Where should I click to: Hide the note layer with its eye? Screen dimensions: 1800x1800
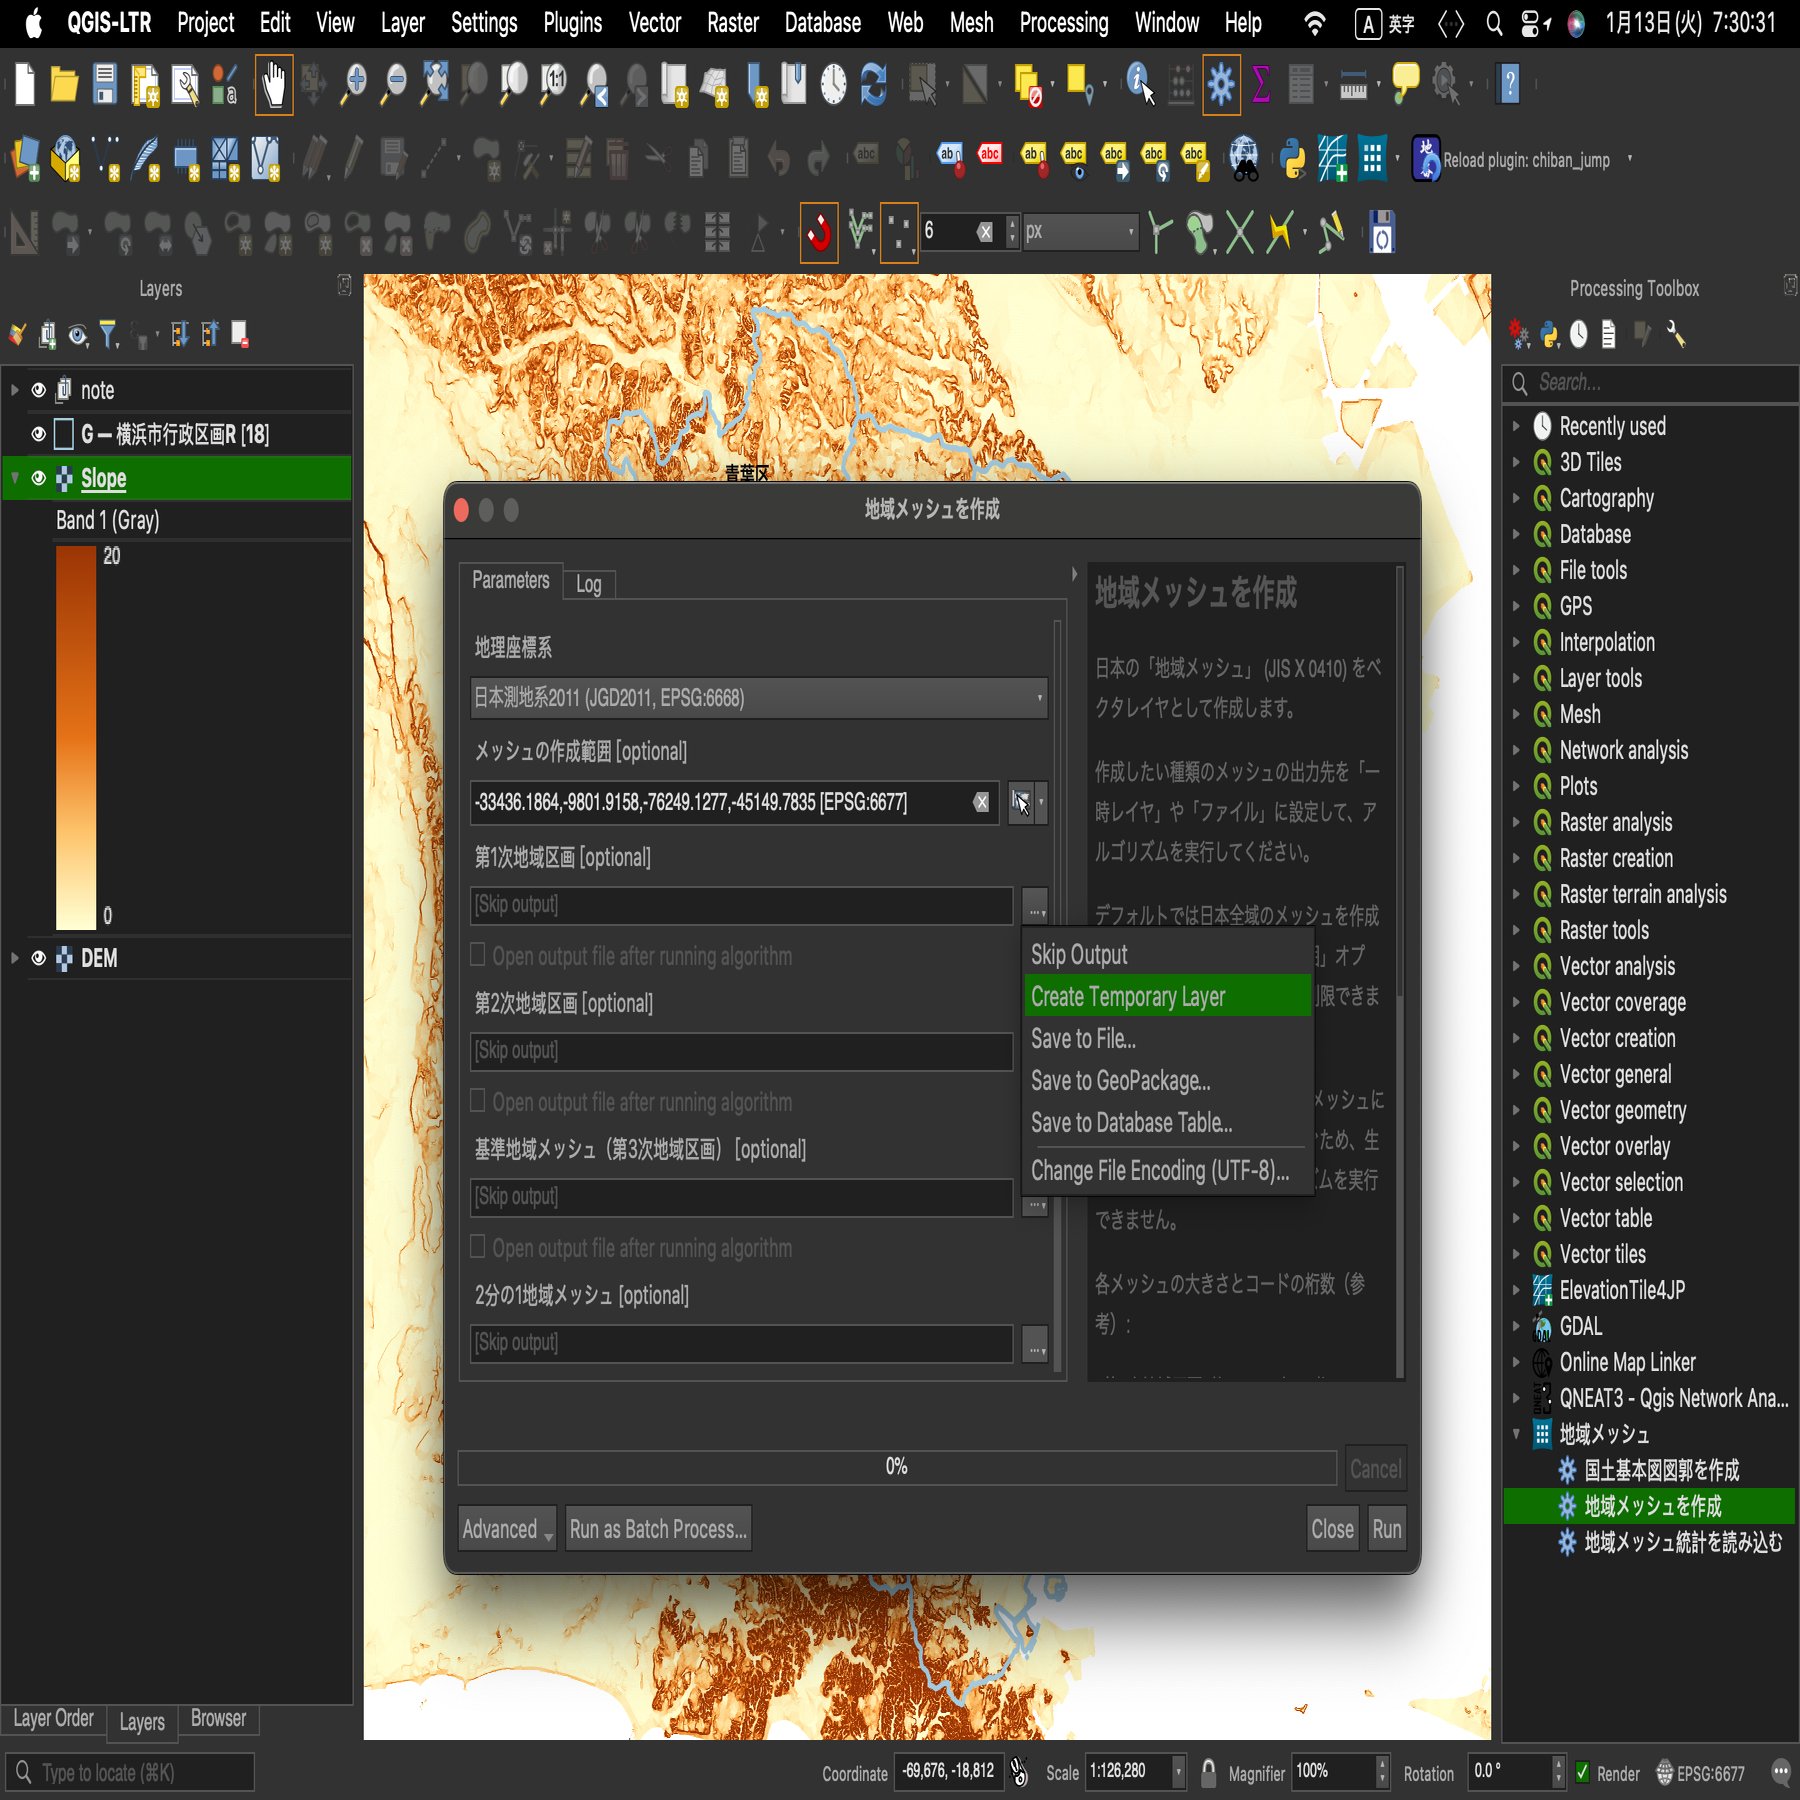pyautogui.click(x=38, y=390)
